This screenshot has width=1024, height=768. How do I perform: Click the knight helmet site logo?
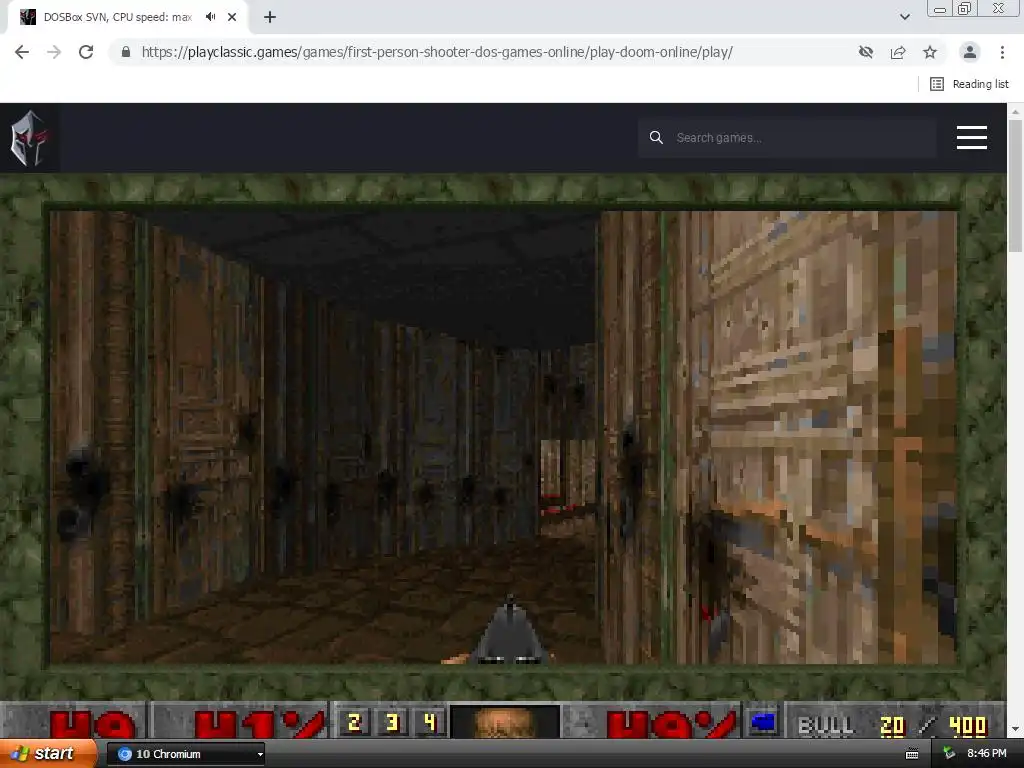29,138
